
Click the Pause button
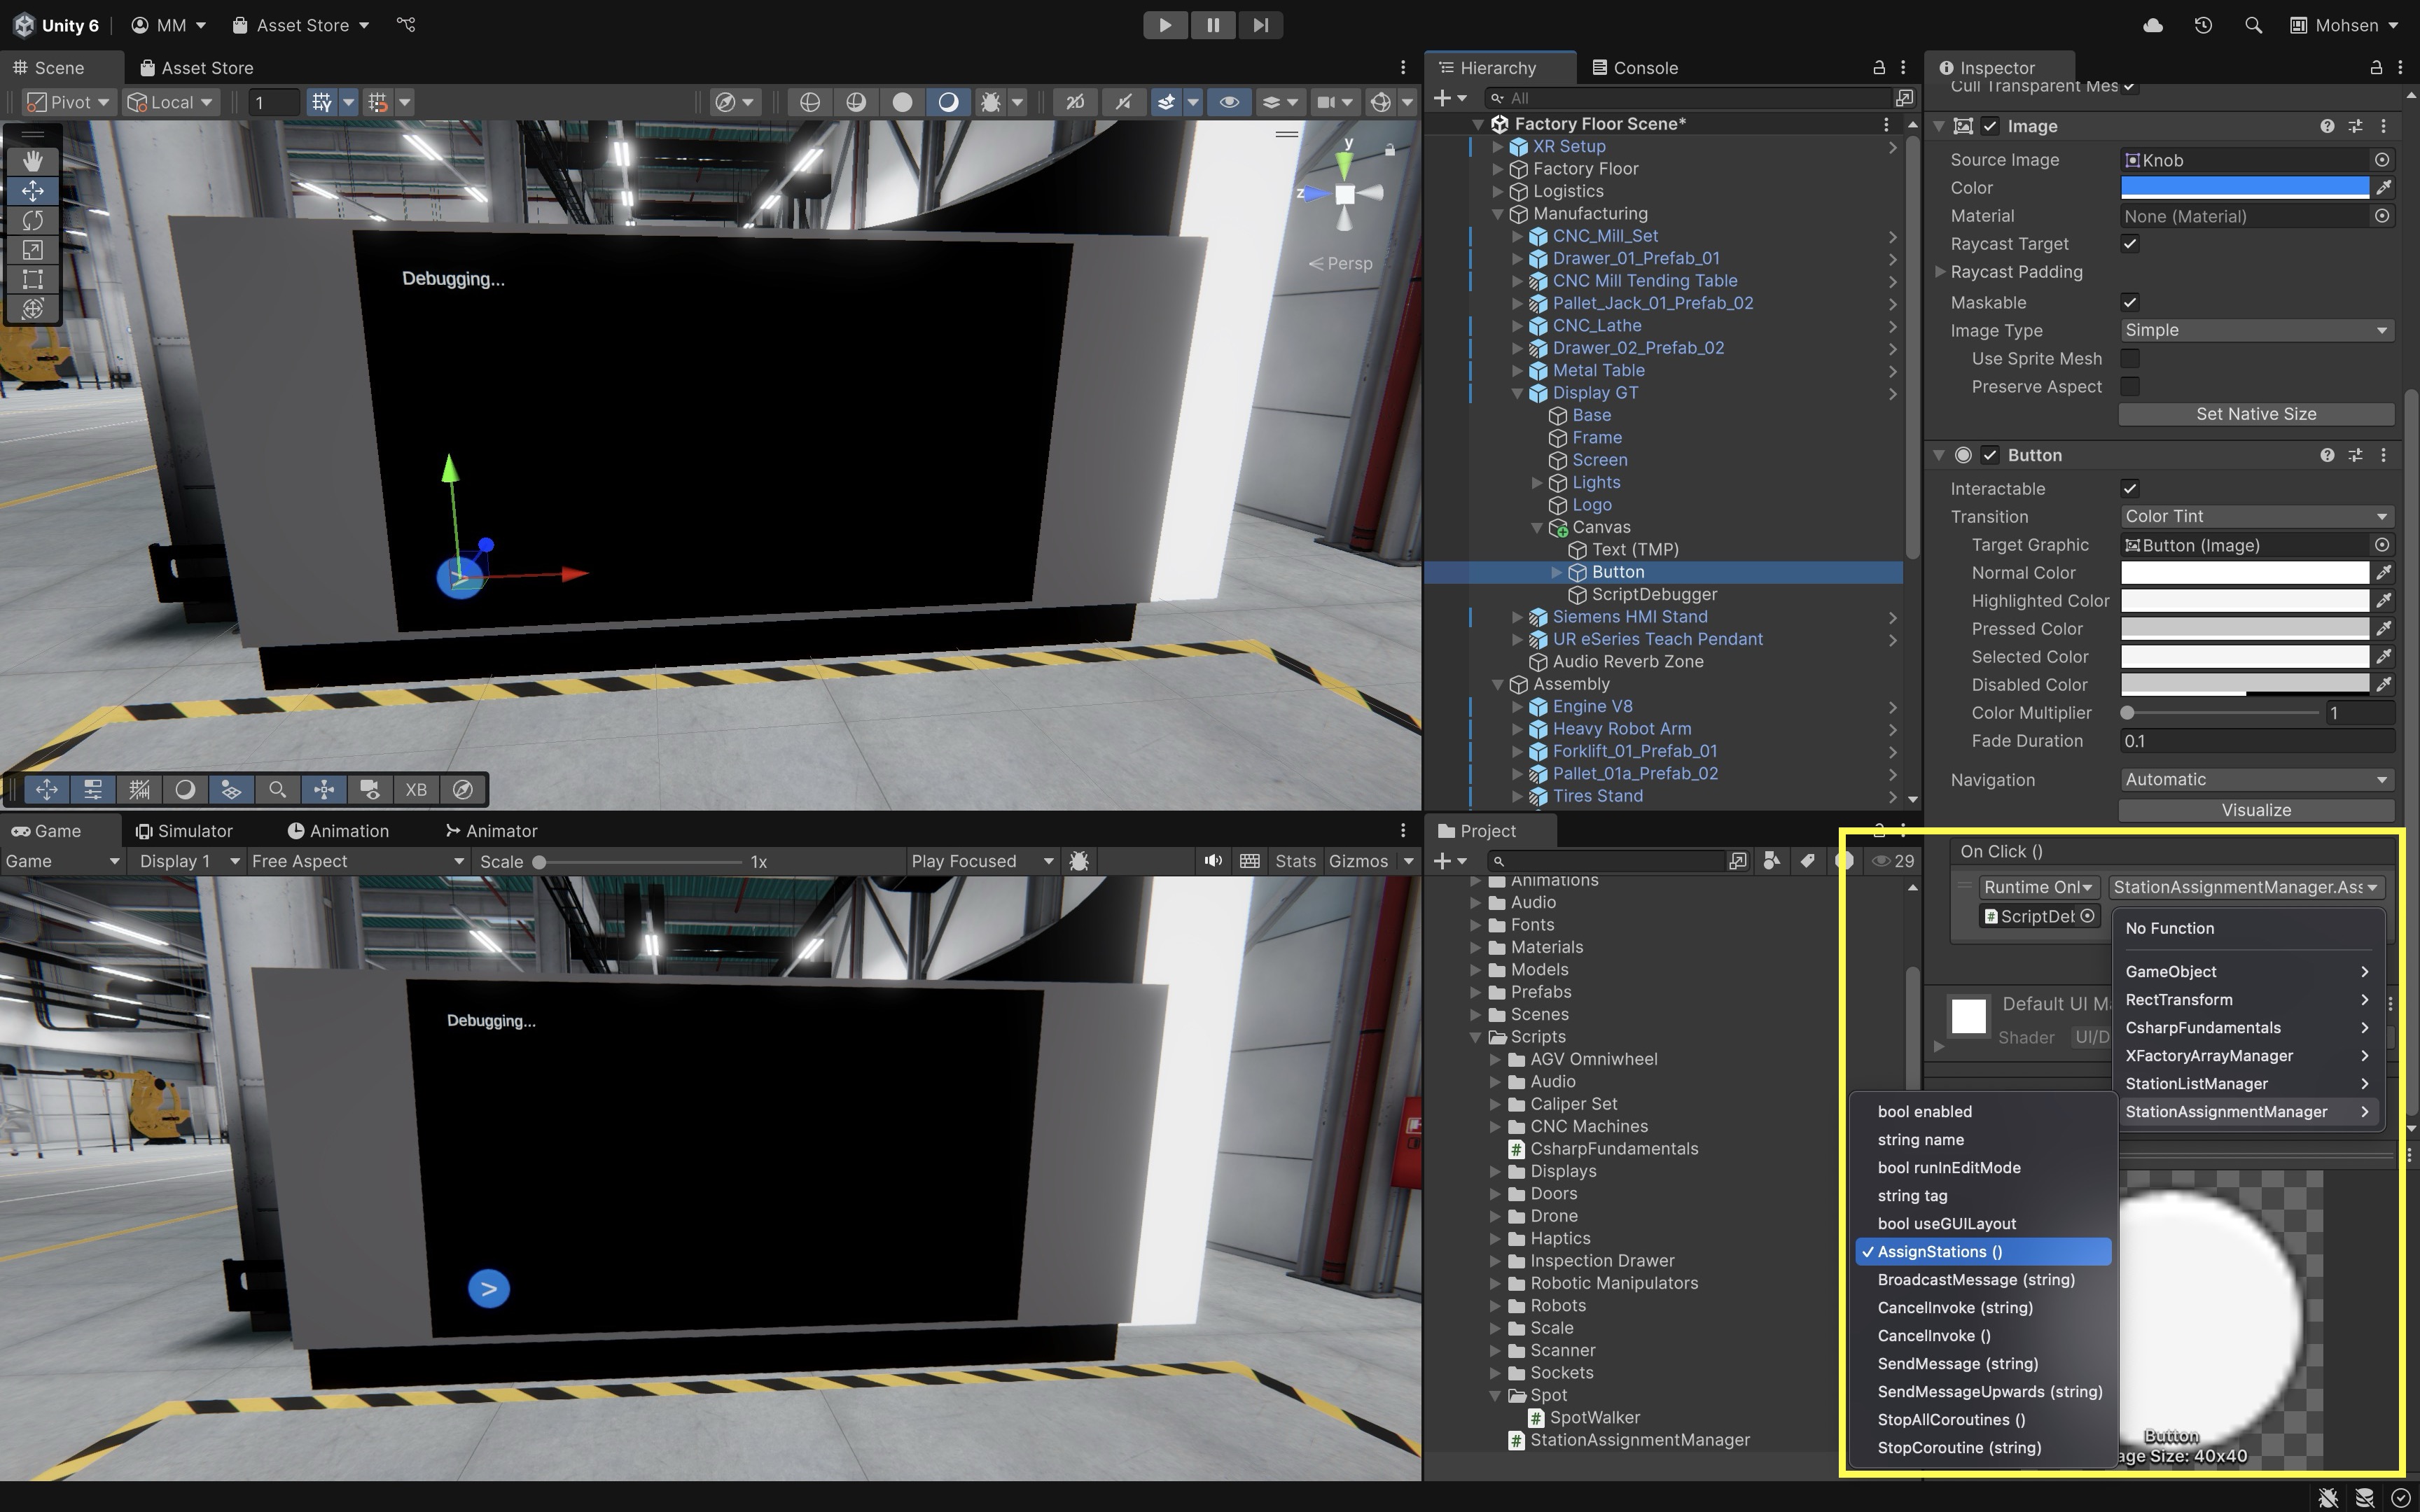tap(1213, 25)
